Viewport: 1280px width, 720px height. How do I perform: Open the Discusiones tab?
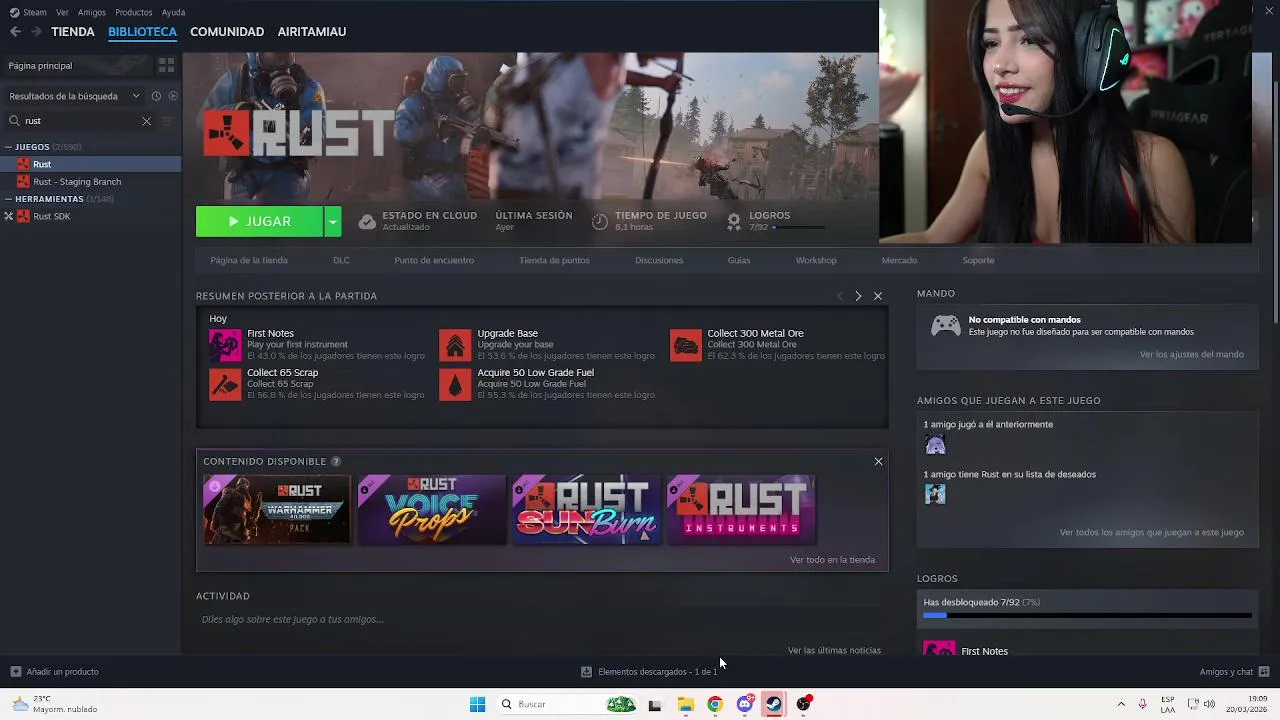coord(659,260)
